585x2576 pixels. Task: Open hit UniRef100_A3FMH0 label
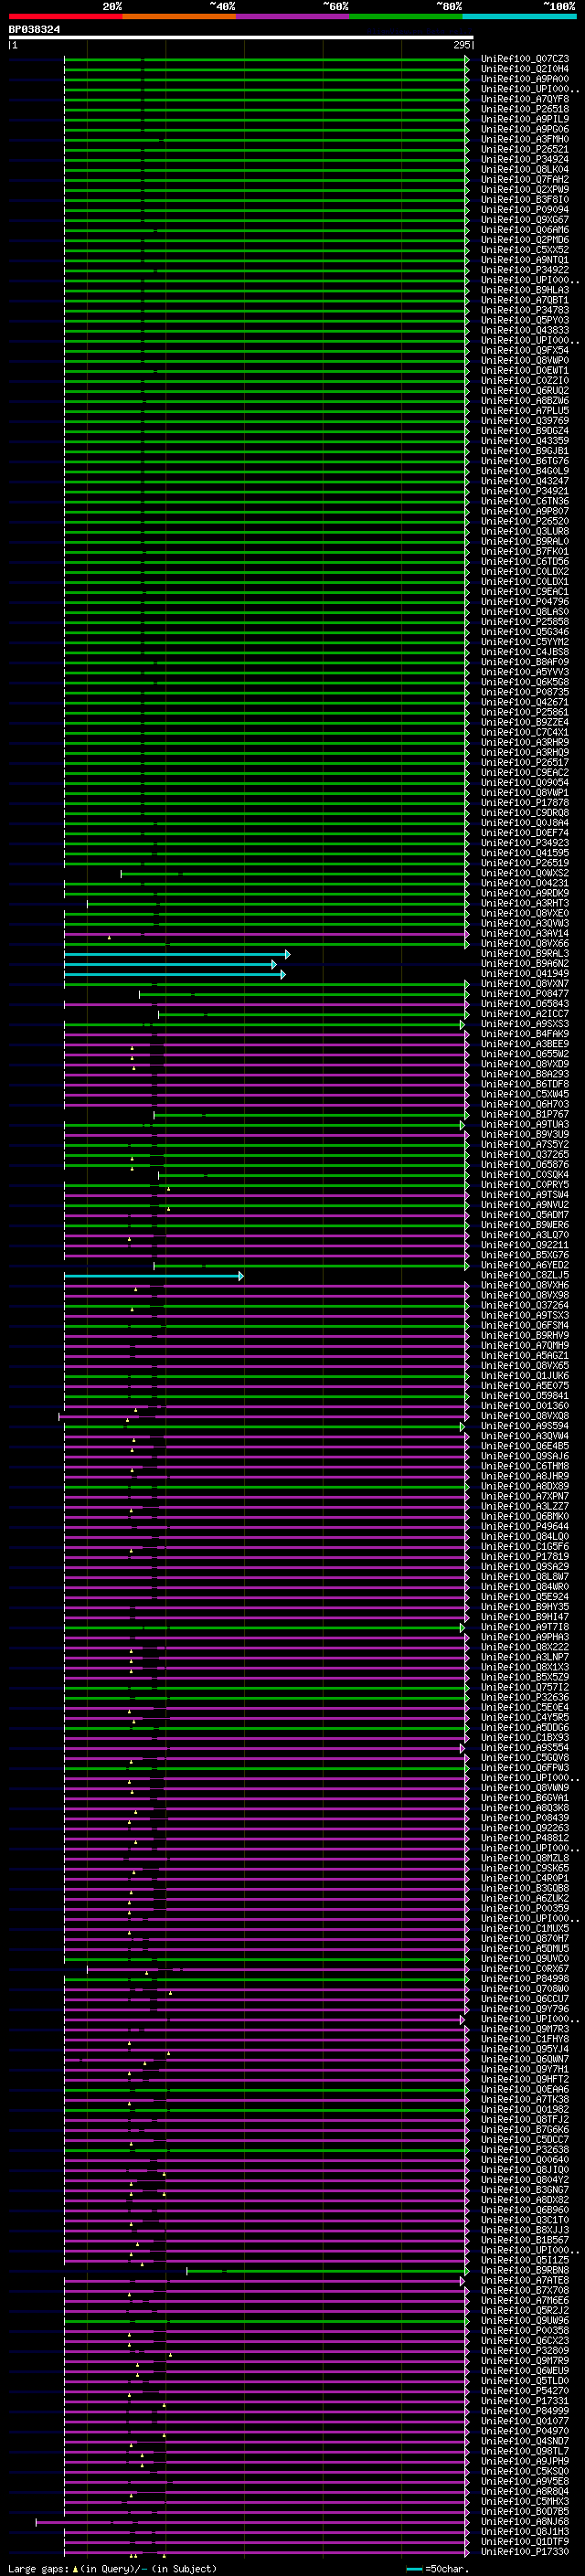525,139
